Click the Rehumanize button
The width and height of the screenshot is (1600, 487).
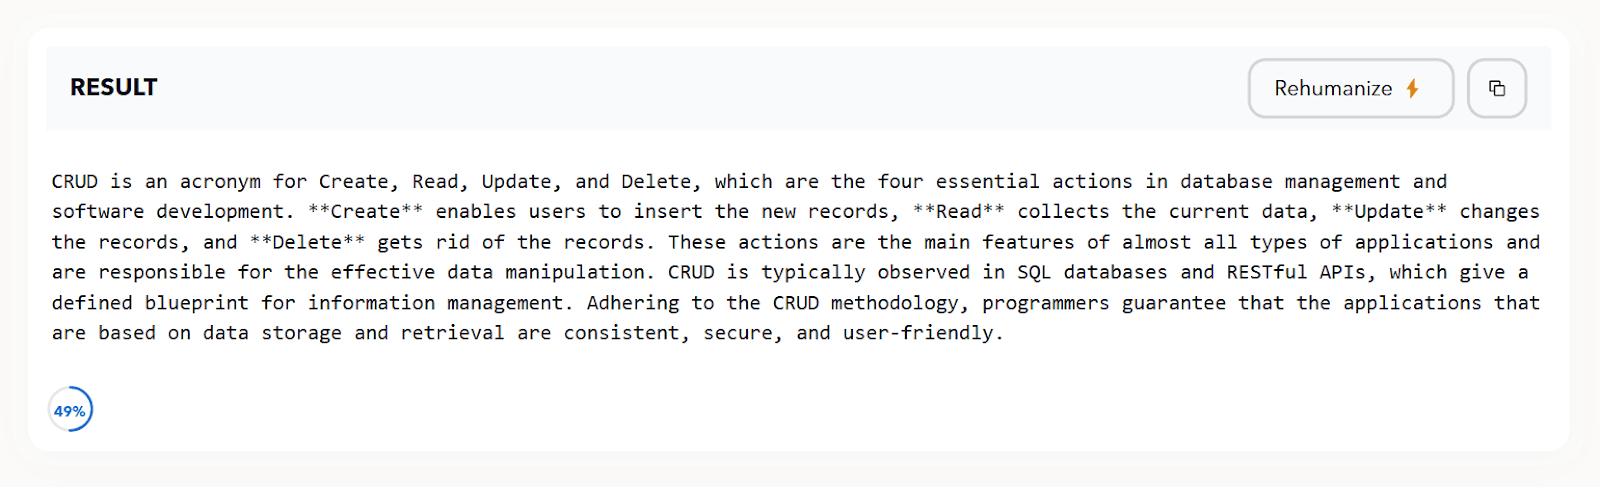tap(1351, 88)
